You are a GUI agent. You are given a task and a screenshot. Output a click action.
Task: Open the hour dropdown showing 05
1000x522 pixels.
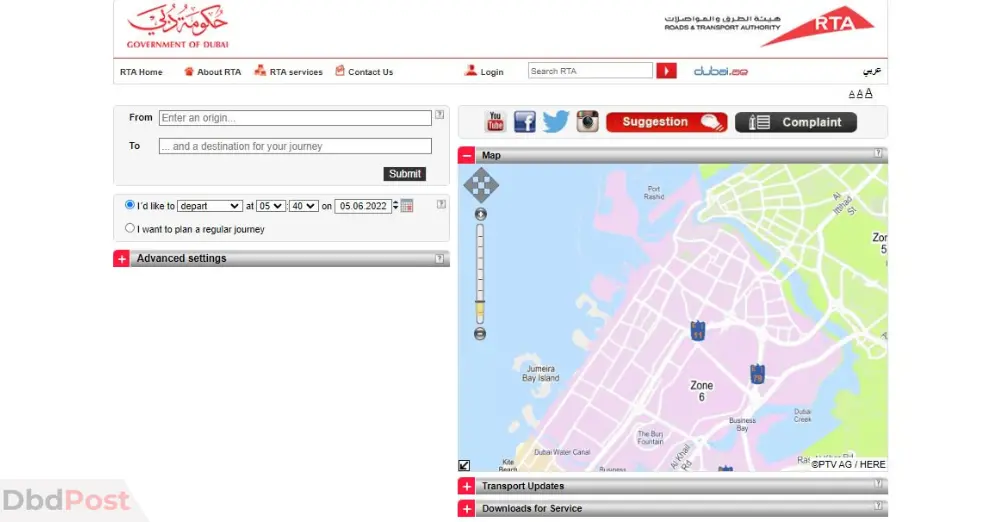pyautogui.click(x=270, y=206)
